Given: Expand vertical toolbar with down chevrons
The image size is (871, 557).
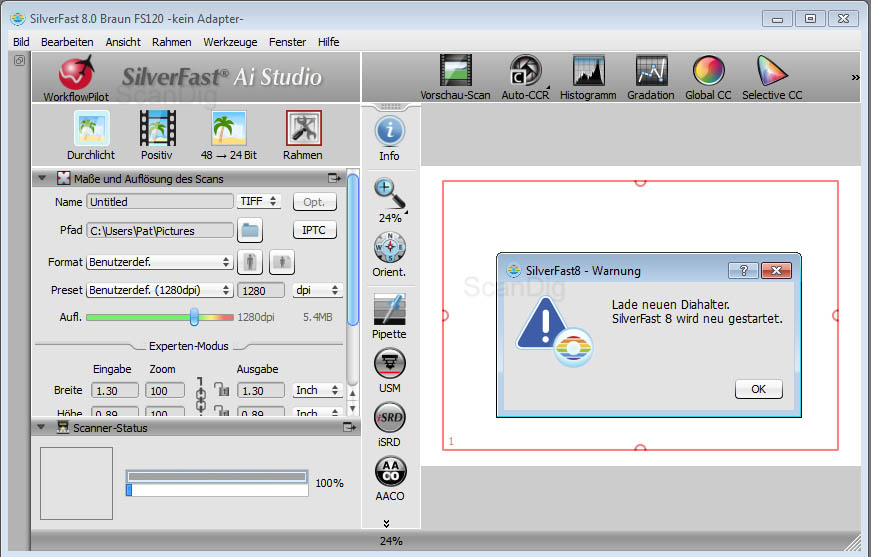Looking at the screenshot, I should (x=386, y=523).
